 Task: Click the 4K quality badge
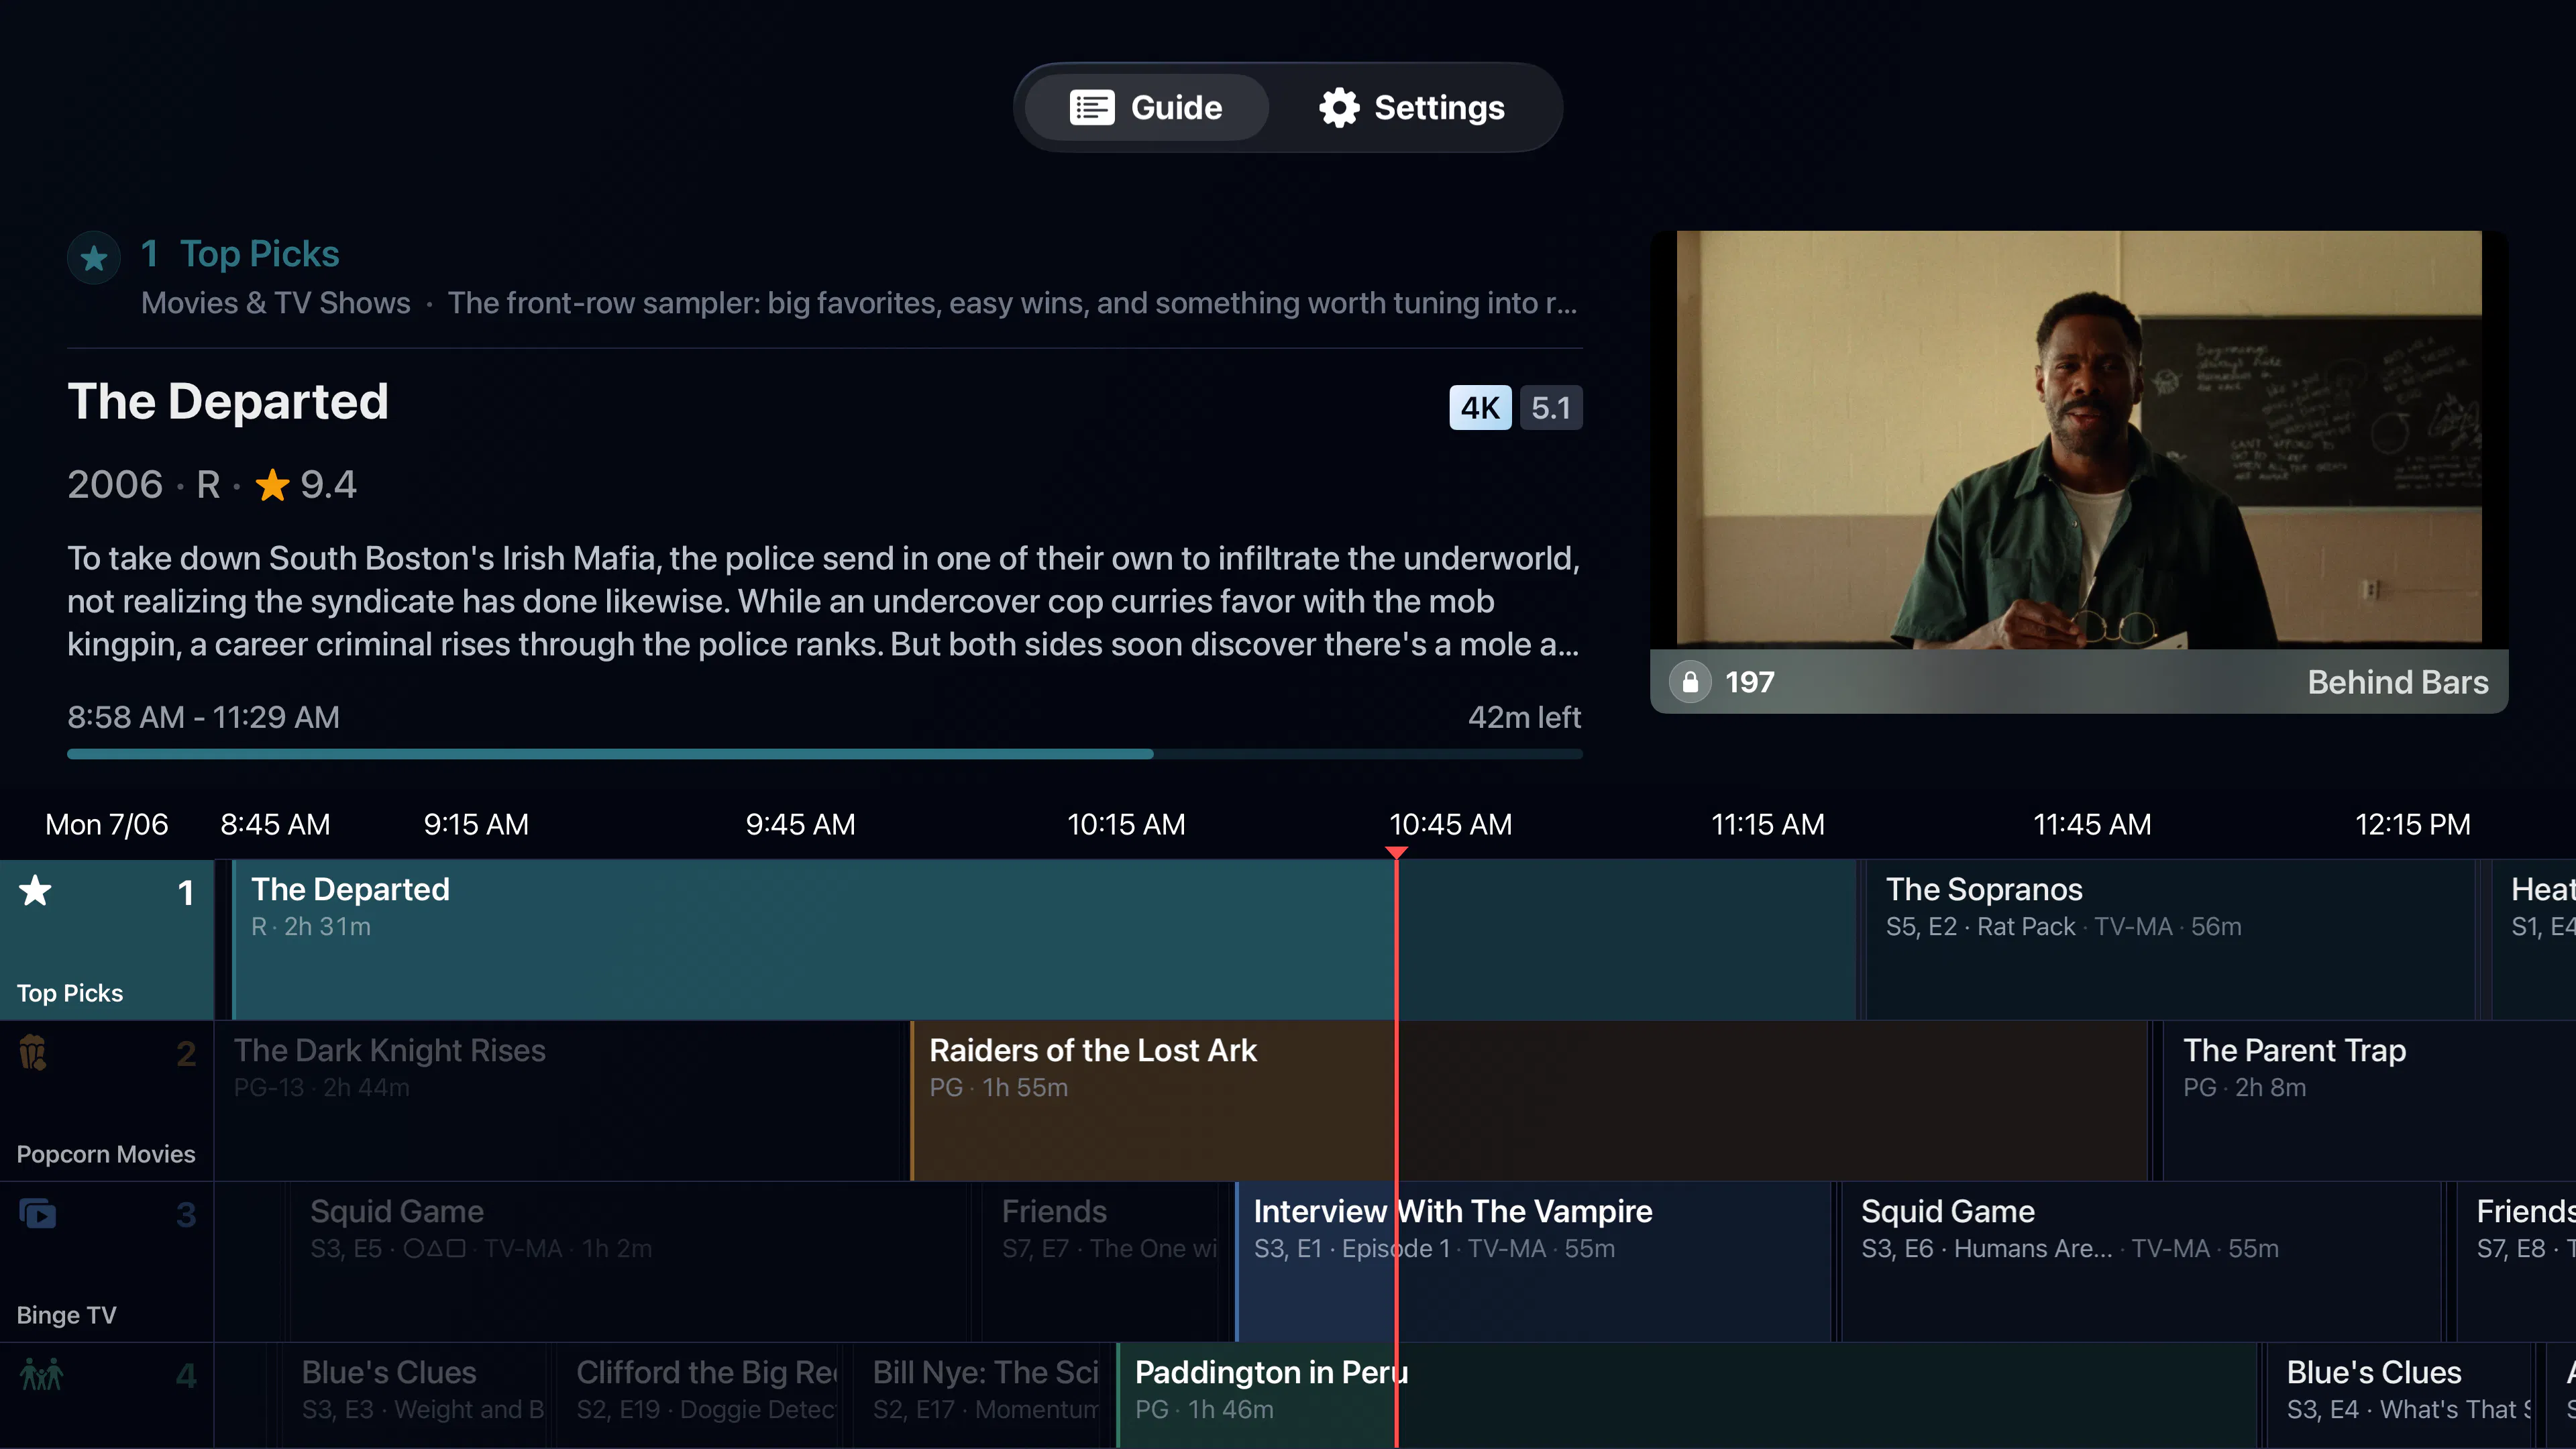click(1480, 408)
